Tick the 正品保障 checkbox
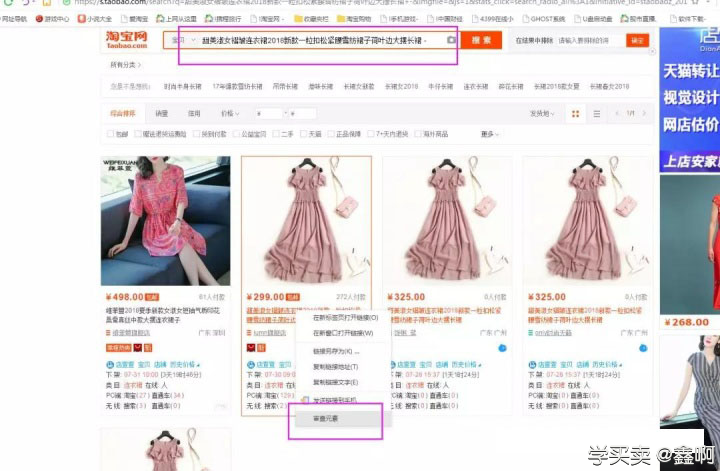Viewport: 720px width, 471px height. [x=331, y=134]
